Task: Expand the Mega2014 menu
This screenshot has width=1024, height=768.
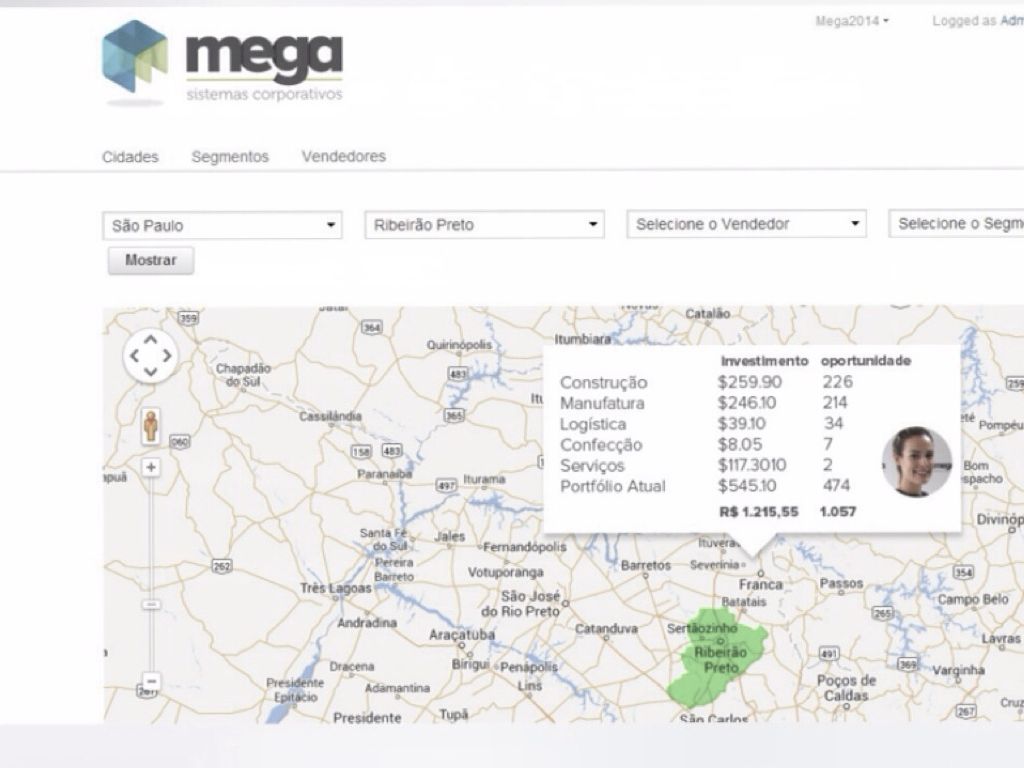Action: coord(852,21)
